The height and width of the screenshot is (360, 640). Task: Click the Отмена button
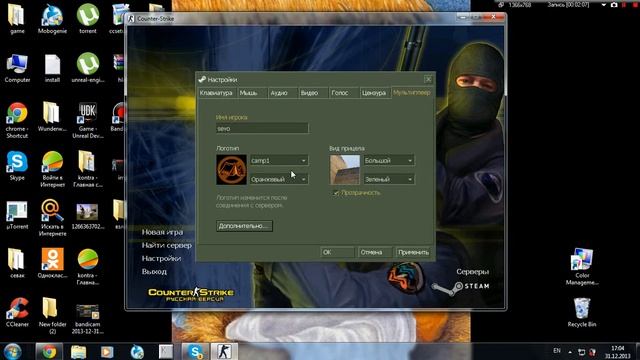click(x=375, y=252)
